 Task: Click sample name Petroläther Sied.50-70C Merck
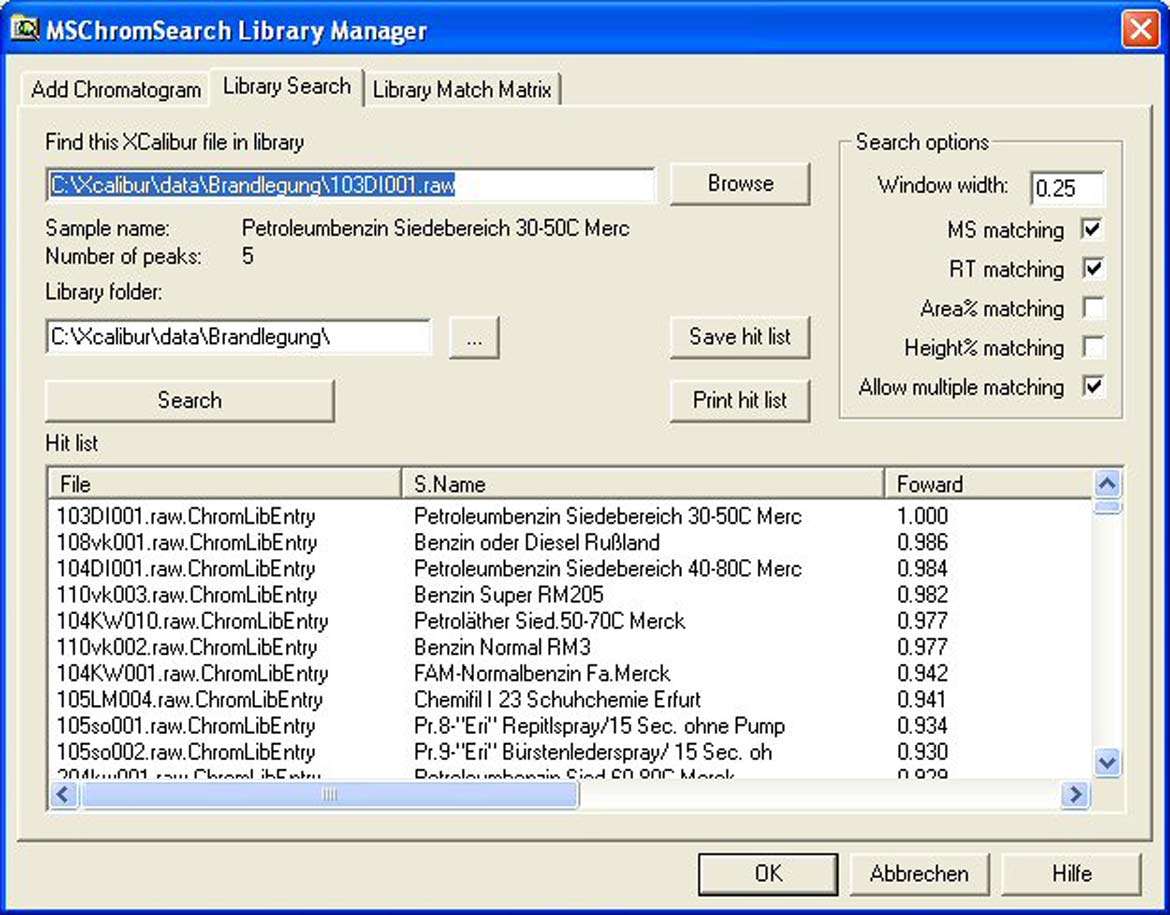coord(549,621)
